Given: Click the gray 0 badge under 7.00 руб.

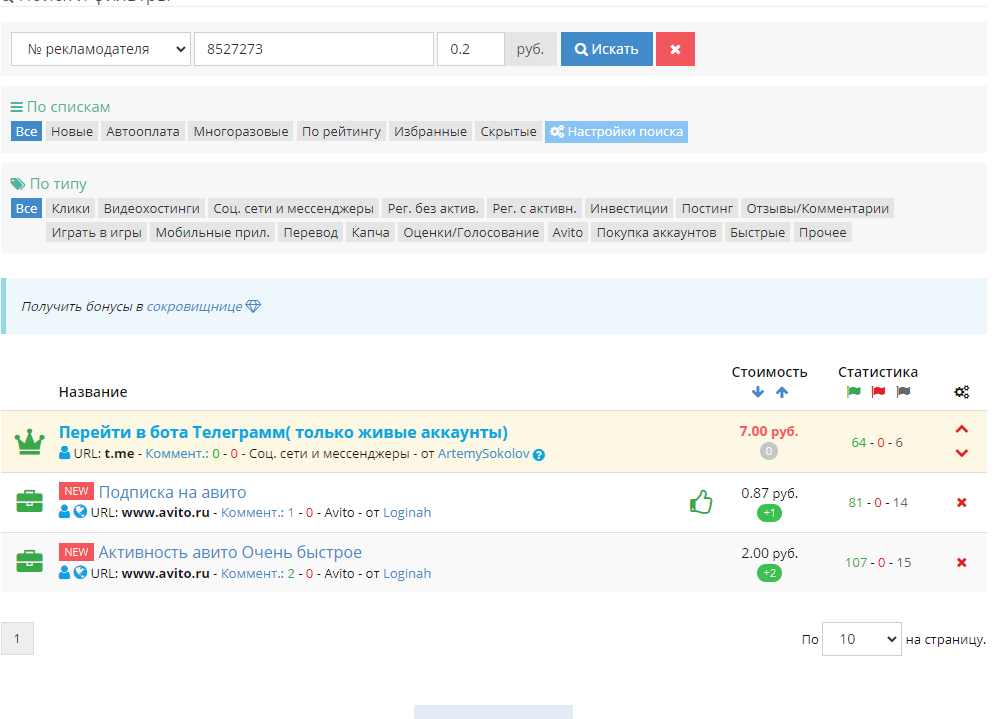Looking at the screenshot, I should pyautogui.click(x=769, y=451).
